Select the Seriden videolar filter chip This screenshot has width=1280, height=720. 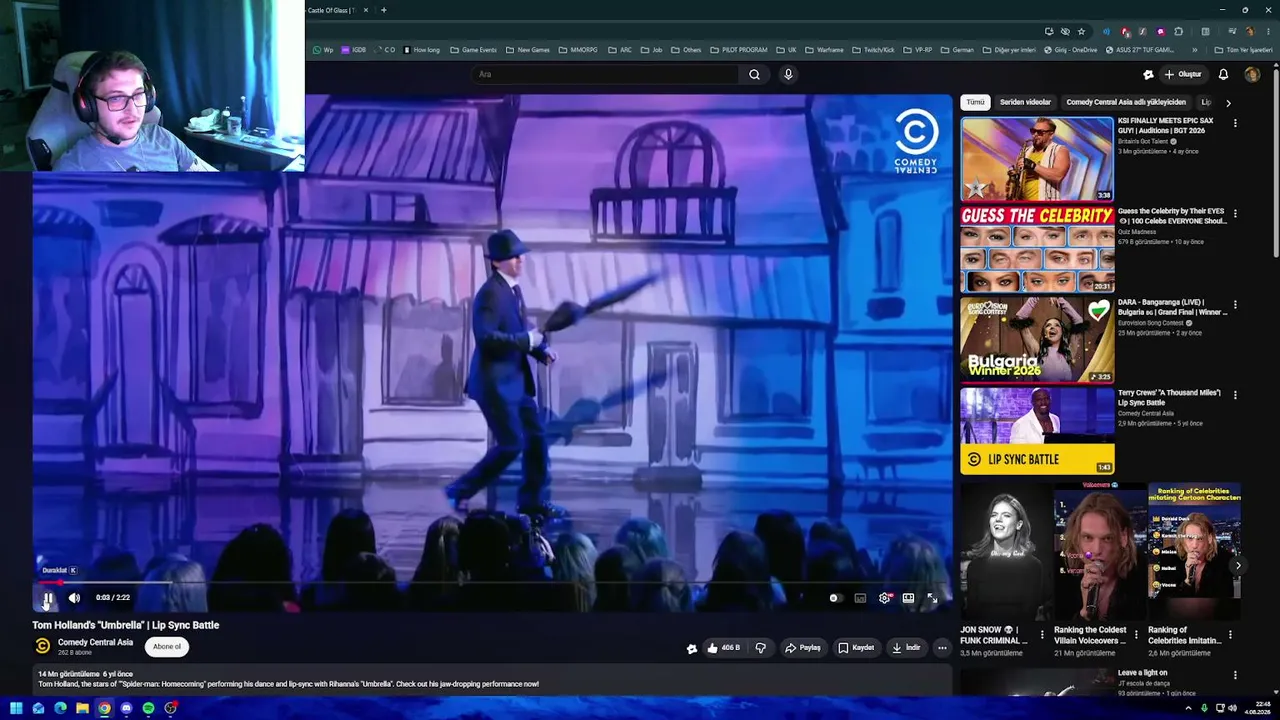[x=1025, y=102]
